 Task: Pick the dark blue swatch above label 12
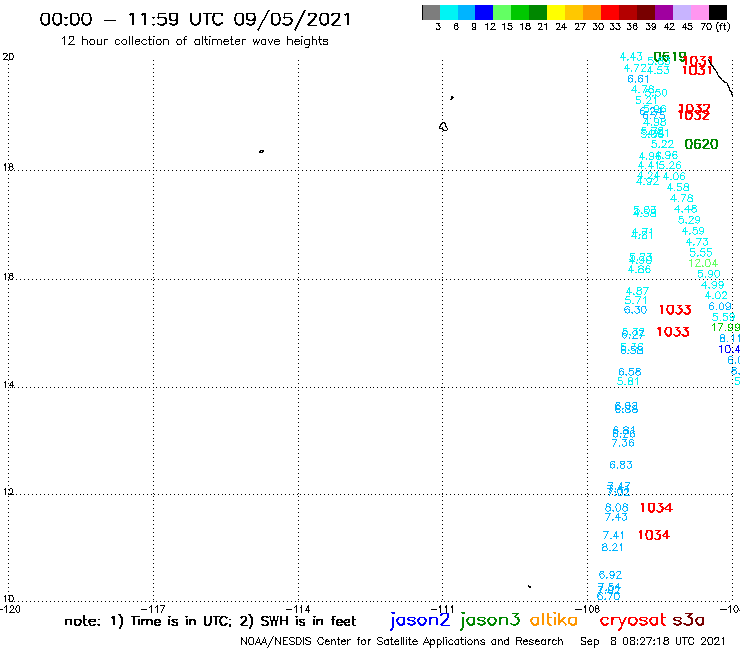pyautogui.click(x=484, y=12)
